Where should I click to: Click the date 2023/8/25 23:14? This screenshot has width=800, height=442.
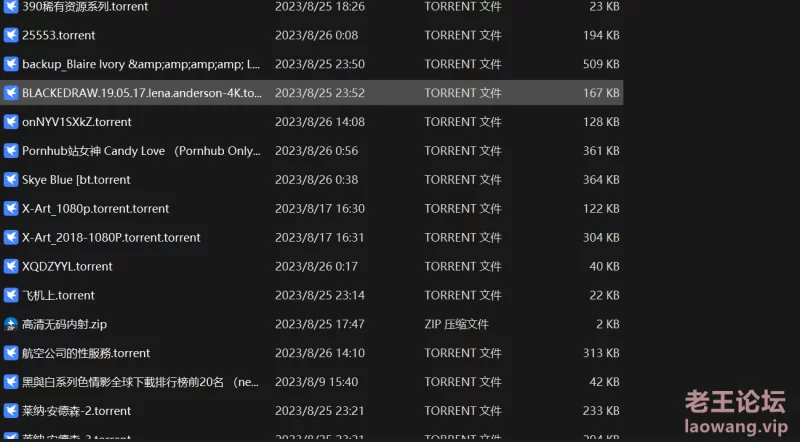click(320, 296)
